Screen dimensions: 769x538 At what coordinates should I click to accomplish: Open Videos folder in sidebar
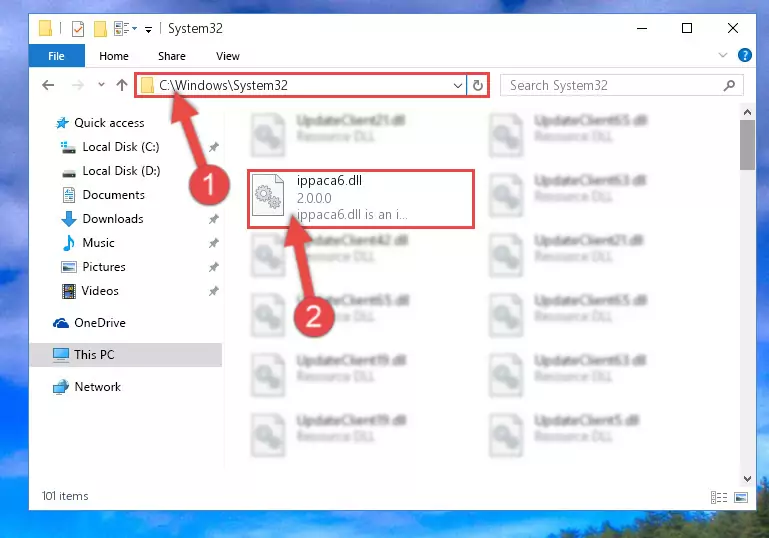pyautogui.click(x=100, y=291)
